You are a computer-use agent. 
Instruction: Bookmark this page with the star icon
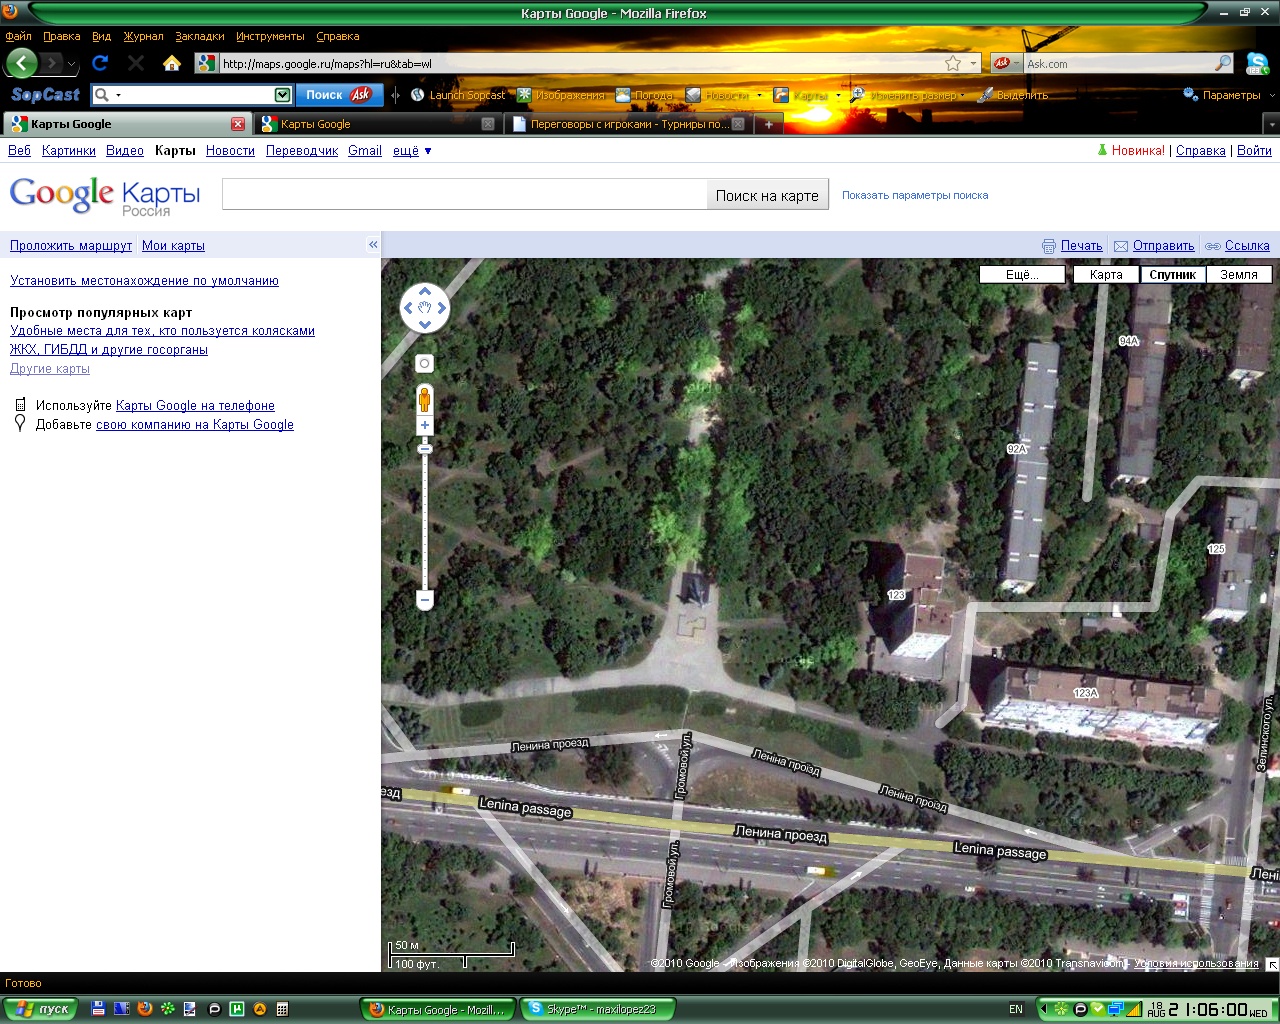tap(953, 63)
